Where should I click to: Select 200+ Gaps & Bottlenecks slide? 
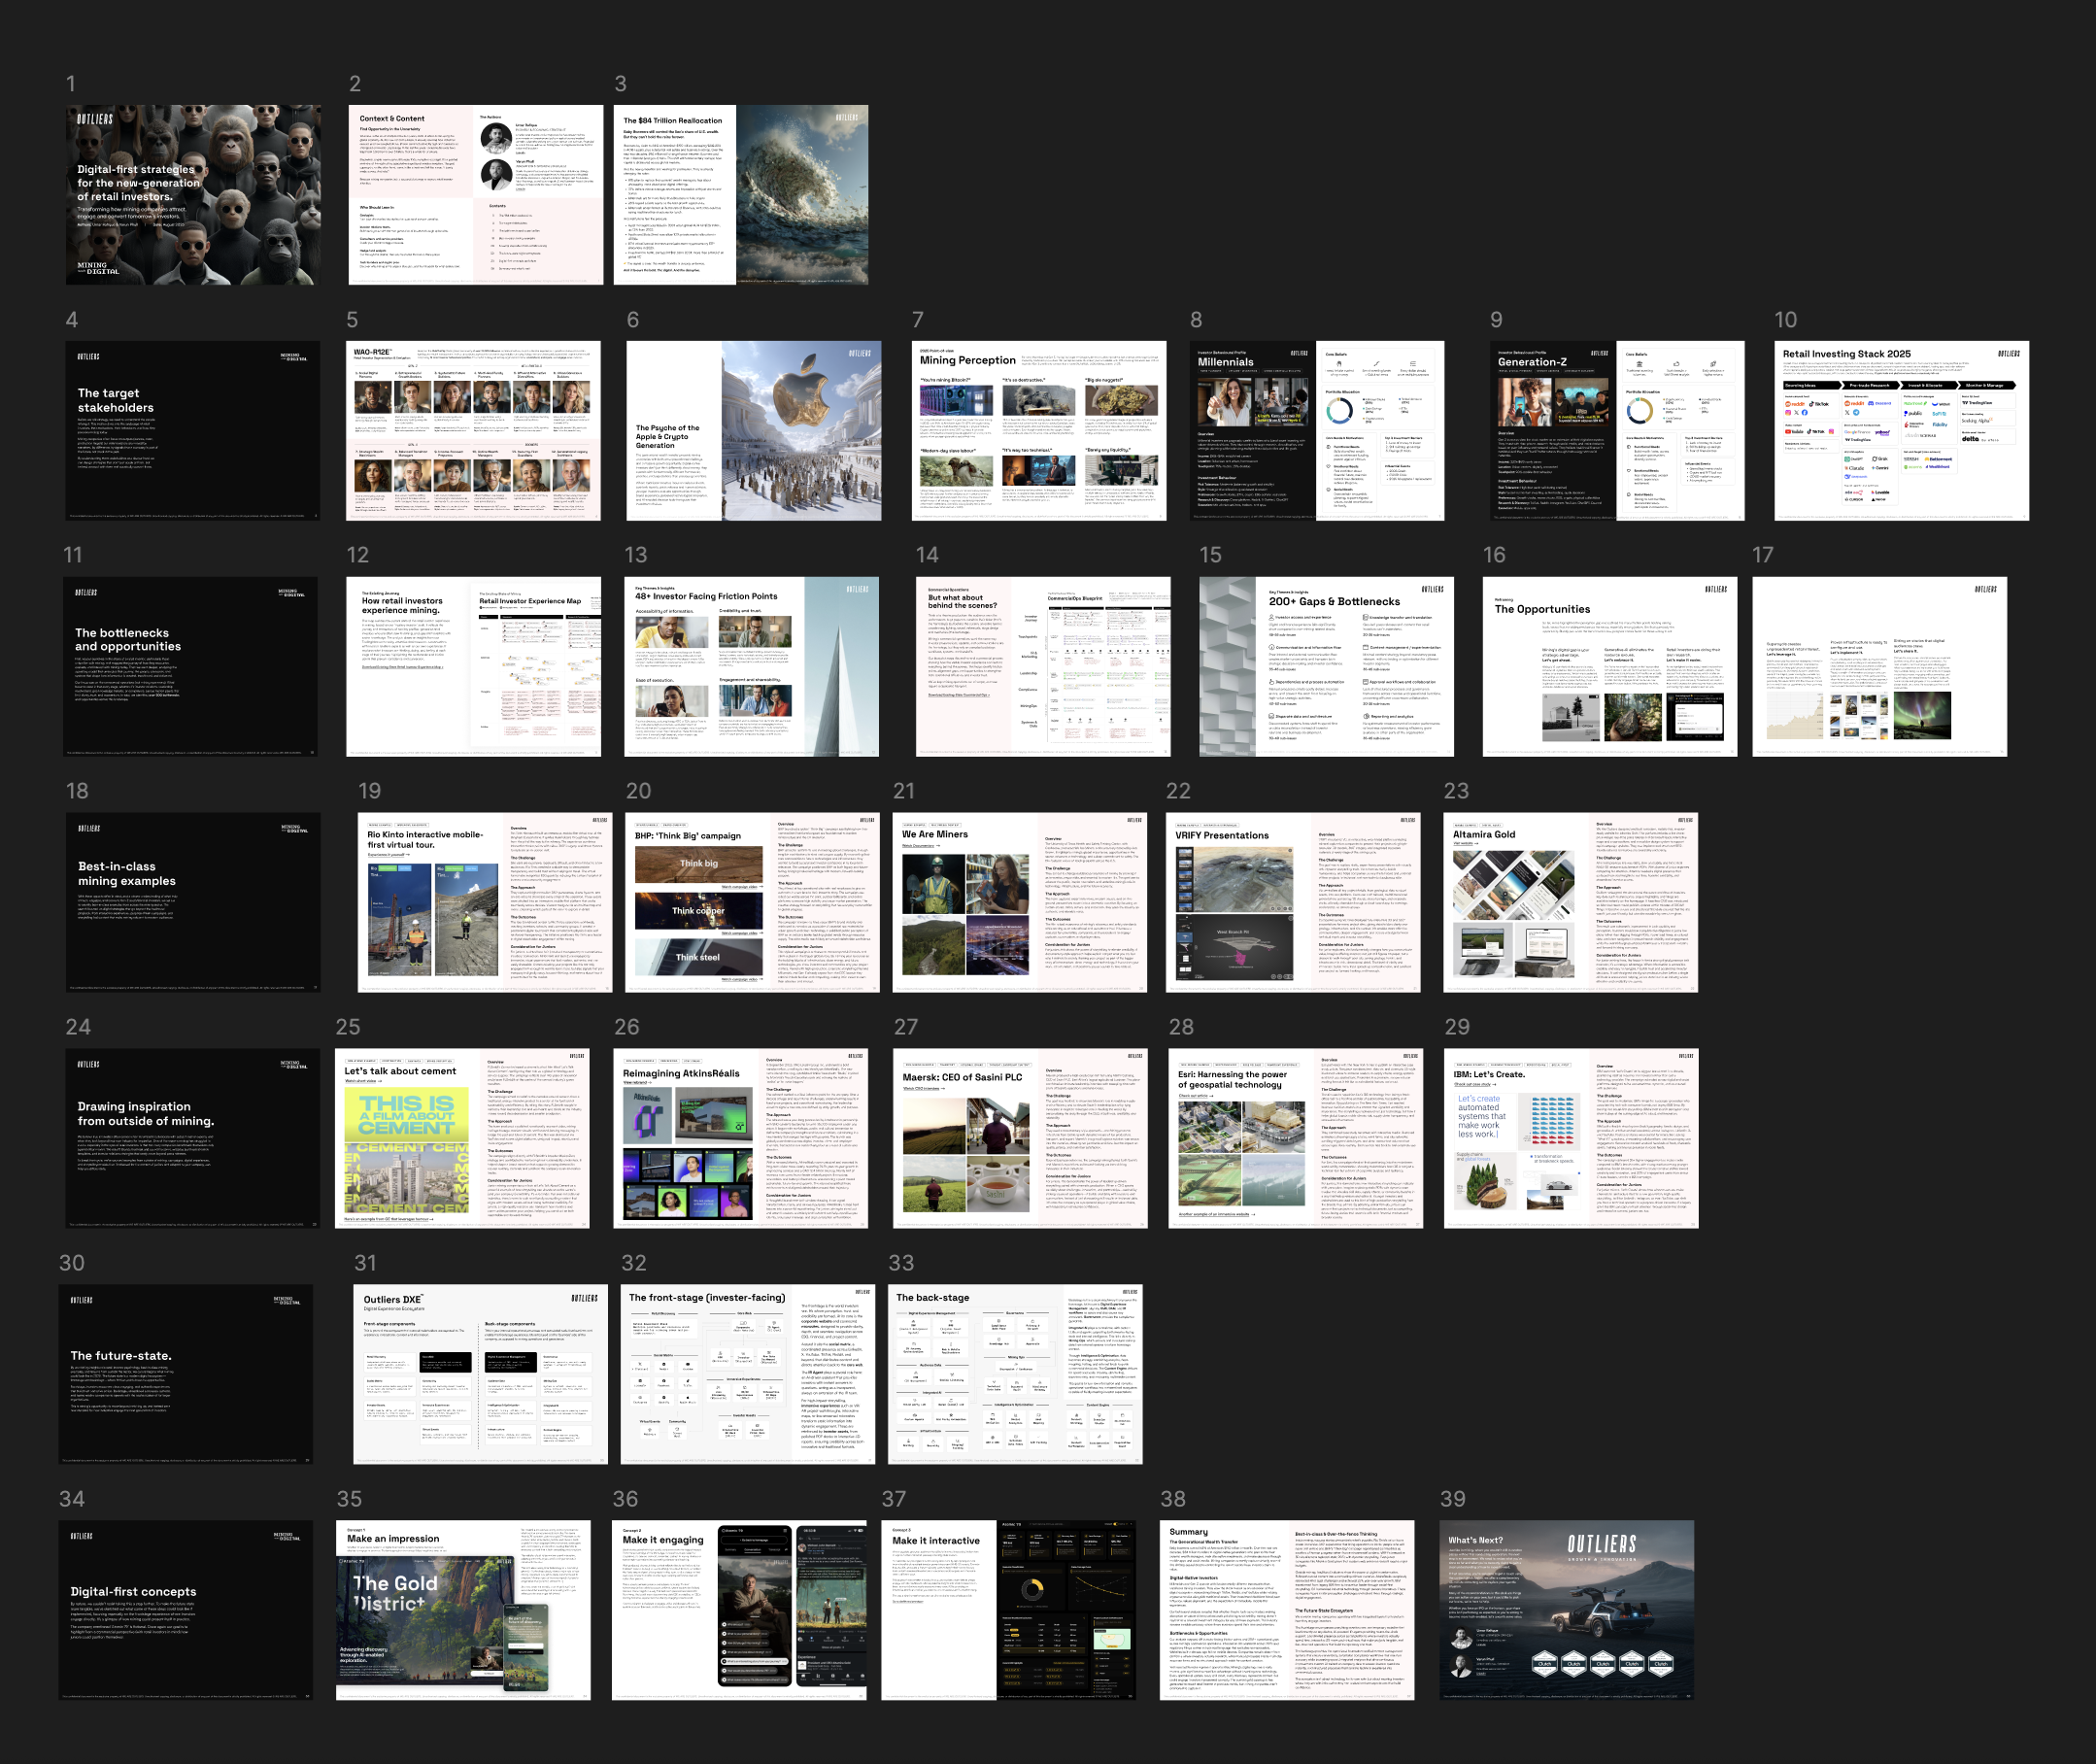pyautogui.click(x=1326, y=666)
